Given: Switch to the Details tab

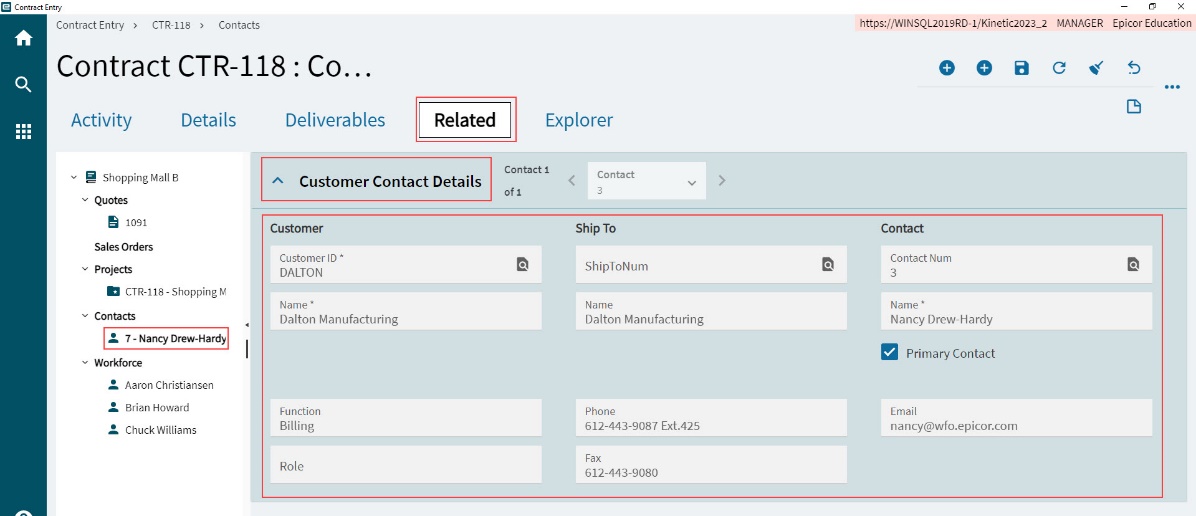Looking at the screenshot, I should pos(208,120).
